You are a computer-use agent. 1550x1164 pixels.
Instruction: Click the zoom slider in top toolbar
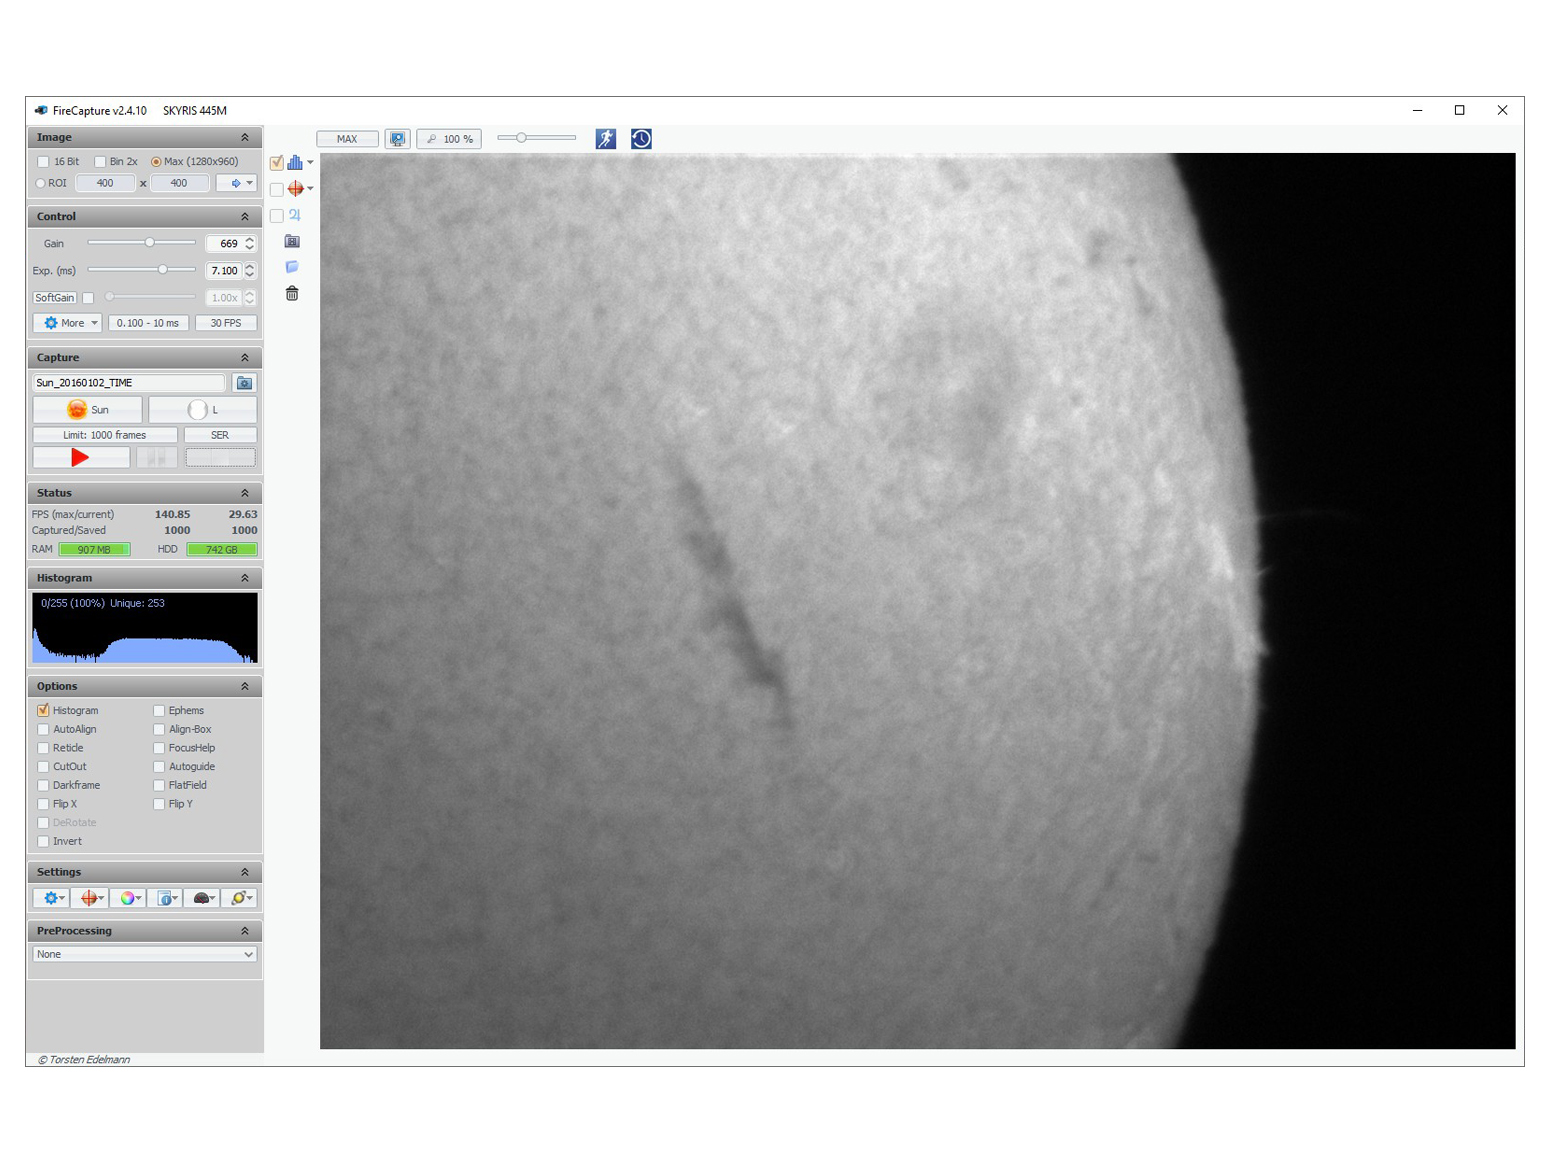[x=537, y=138]
